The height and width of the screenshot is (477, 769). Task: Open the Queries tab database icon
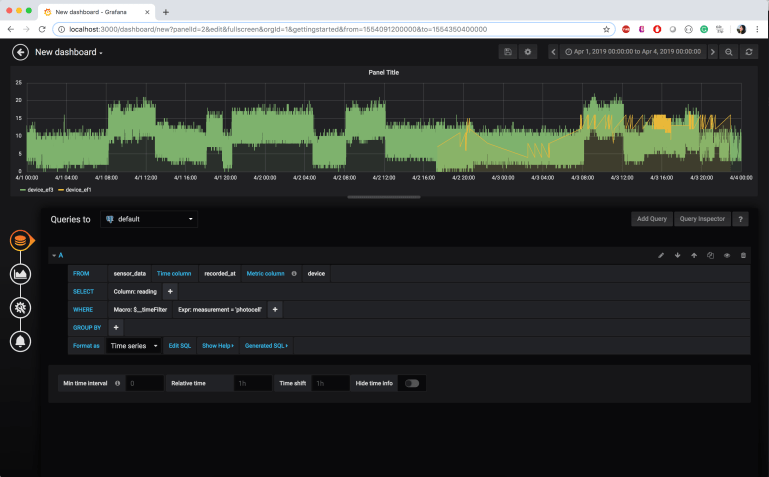coord(19,241)
